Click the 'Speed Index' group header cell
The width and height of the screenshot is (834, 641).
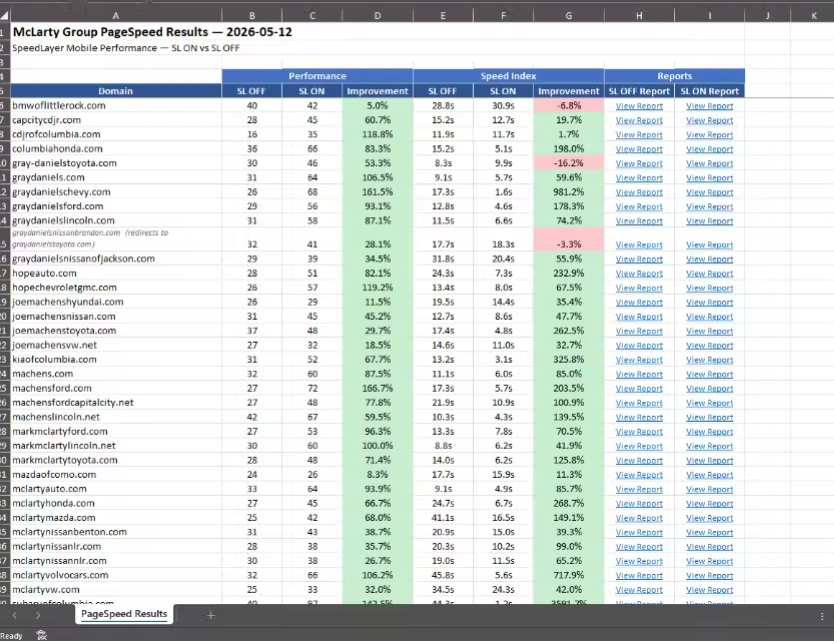coord(508,76)
